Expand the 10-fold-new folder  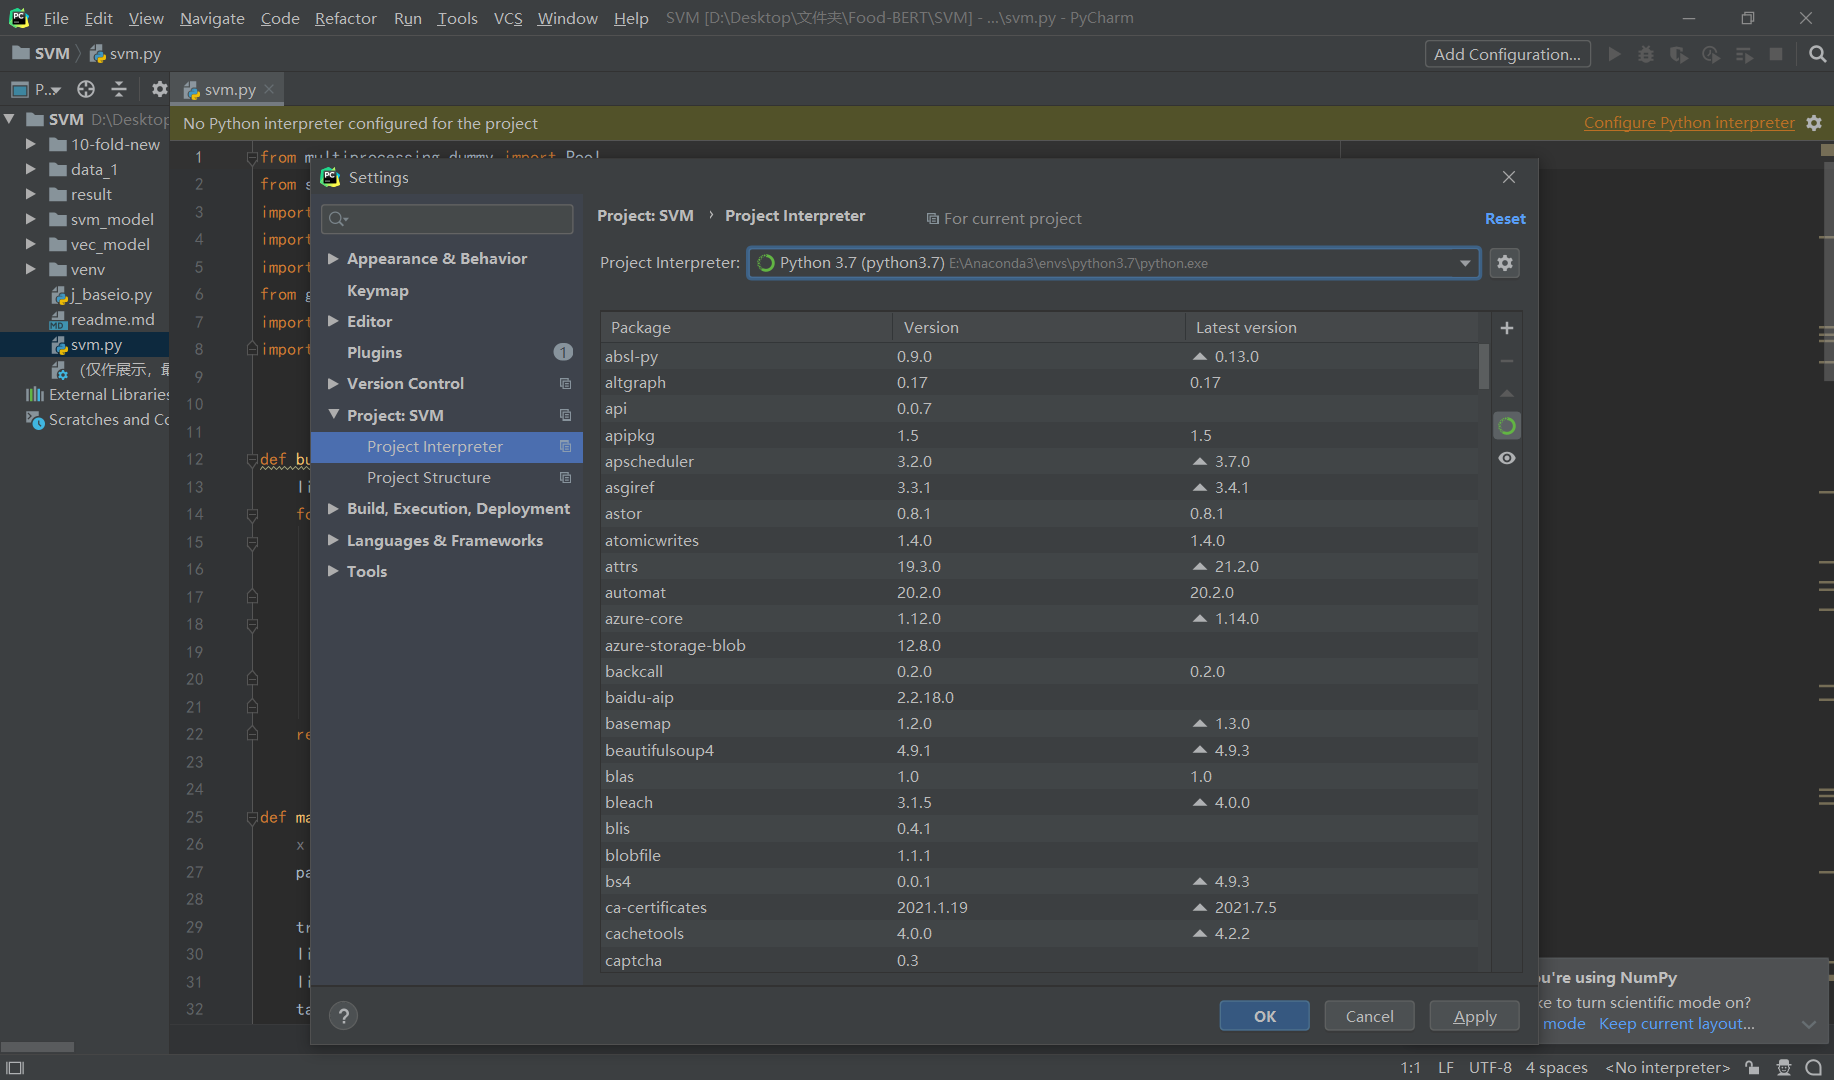[31, 144]
